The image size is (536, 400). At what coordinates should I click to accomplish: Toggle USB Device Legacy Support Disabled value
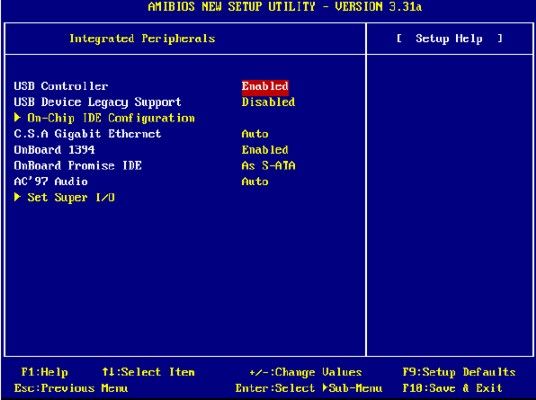[268, 102]
